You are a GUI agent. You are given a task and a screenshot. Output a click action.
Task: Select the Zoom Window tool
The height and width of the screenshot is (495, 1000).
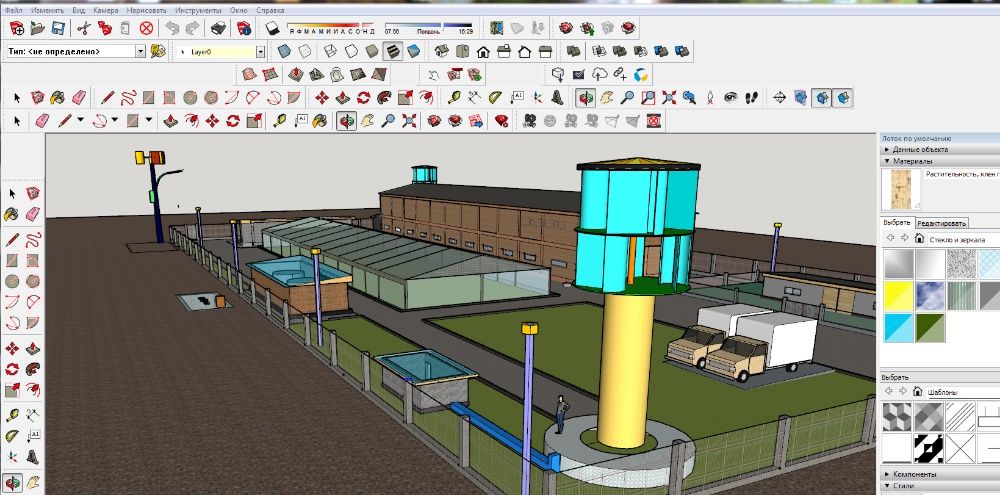pos(648,98)
